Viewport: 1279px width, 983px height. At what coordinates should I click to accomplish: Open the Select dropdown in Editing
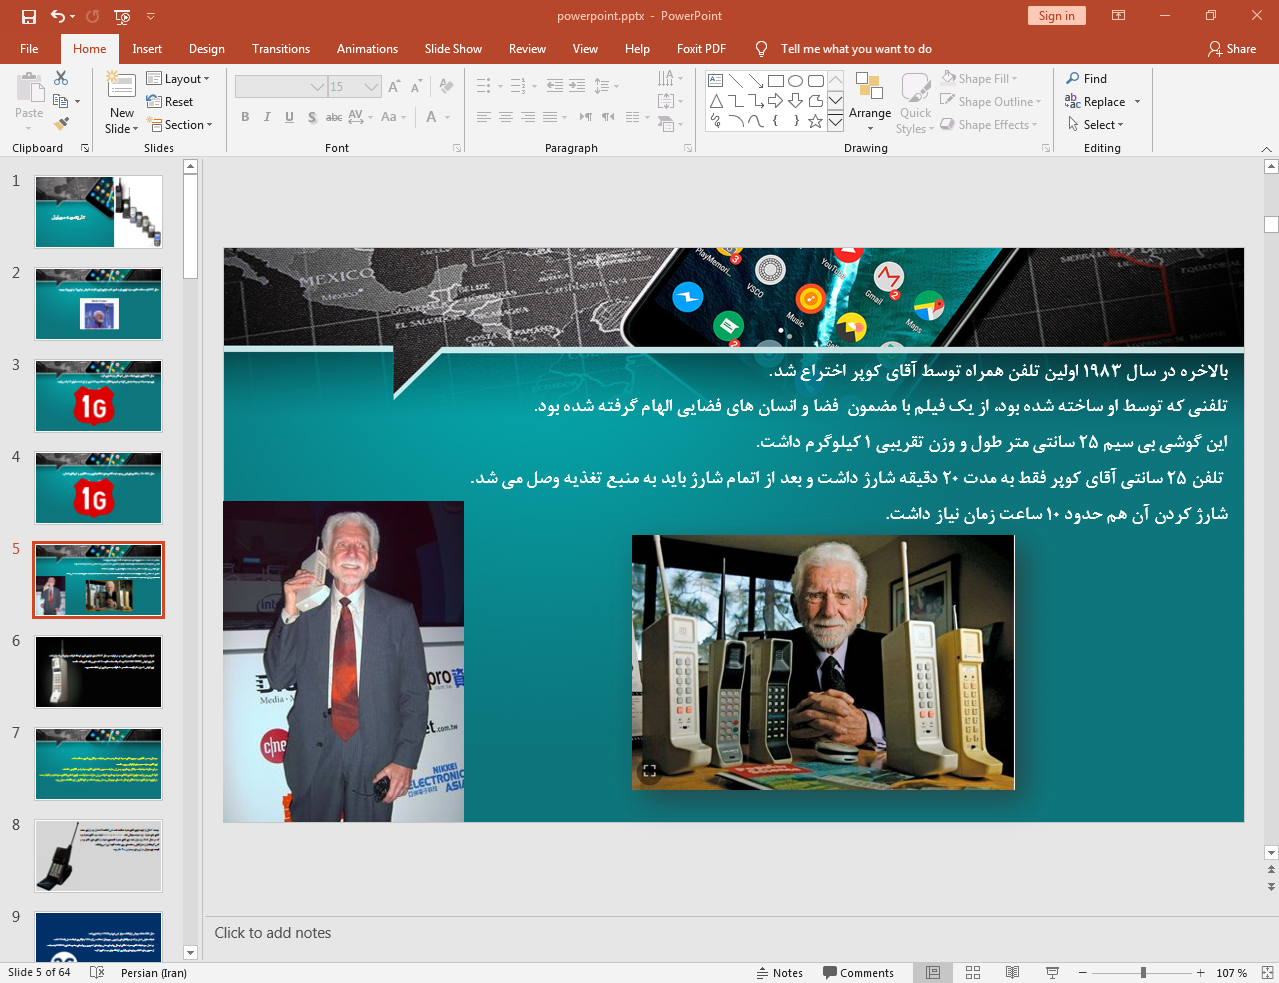1095,124
